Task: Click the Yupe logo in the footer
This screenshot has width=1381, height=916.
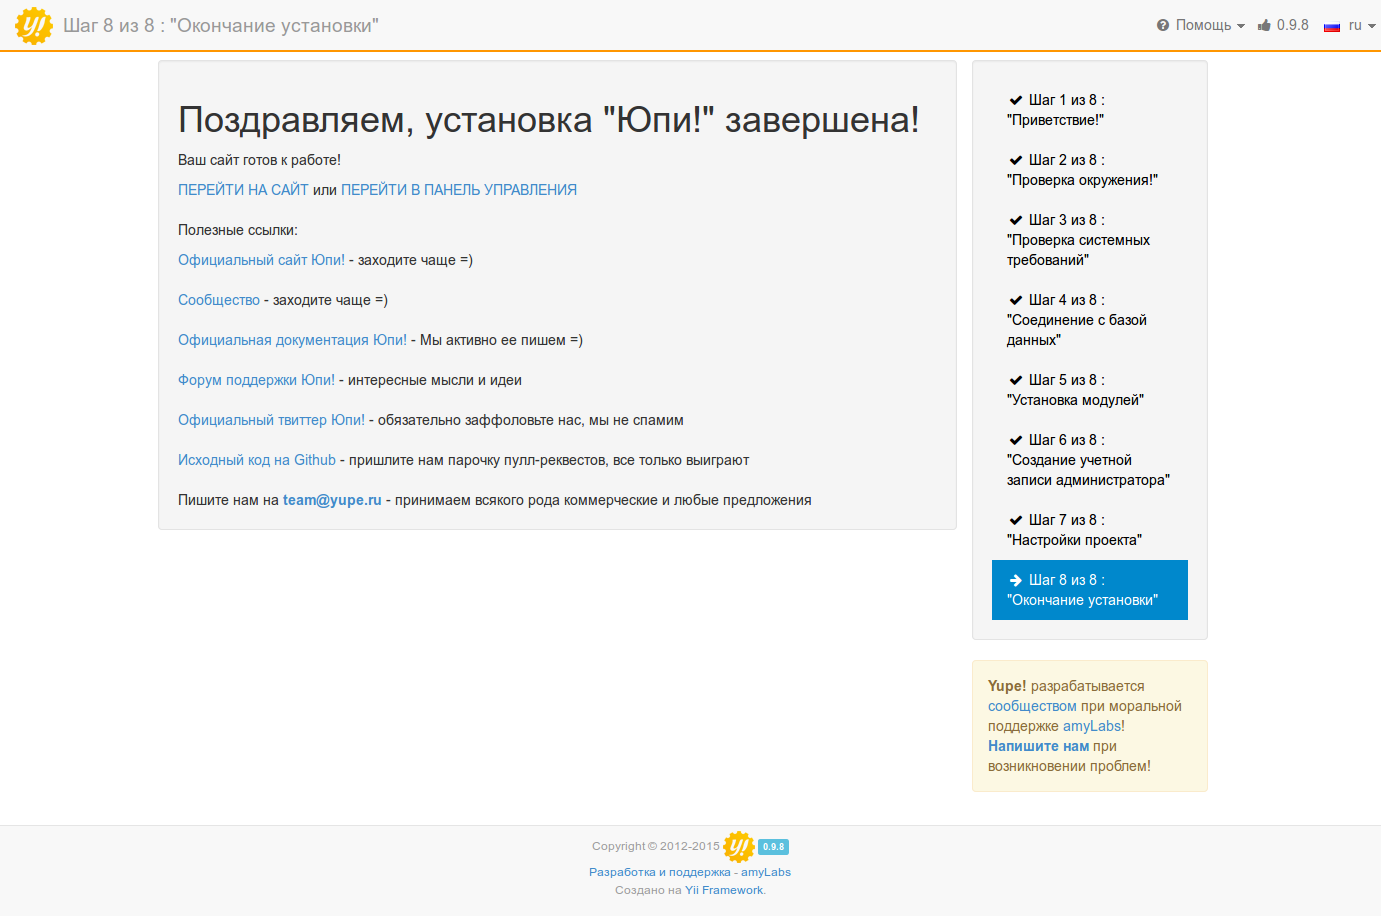Action: click(x=739, y=847)
